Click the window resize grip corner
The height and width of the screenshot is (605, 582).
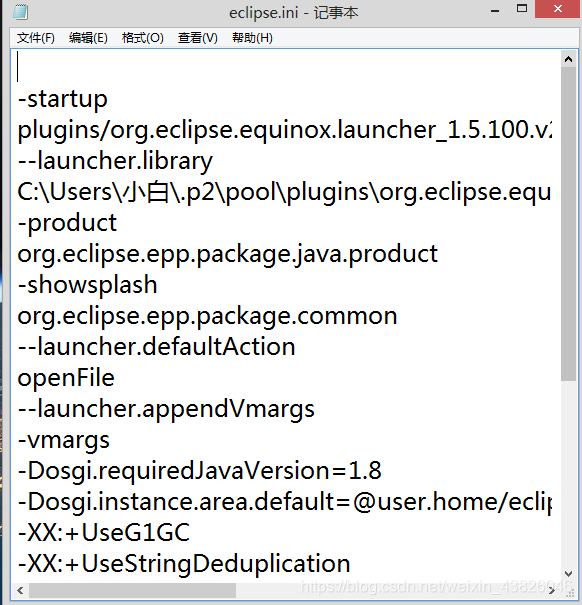(569, 591)
